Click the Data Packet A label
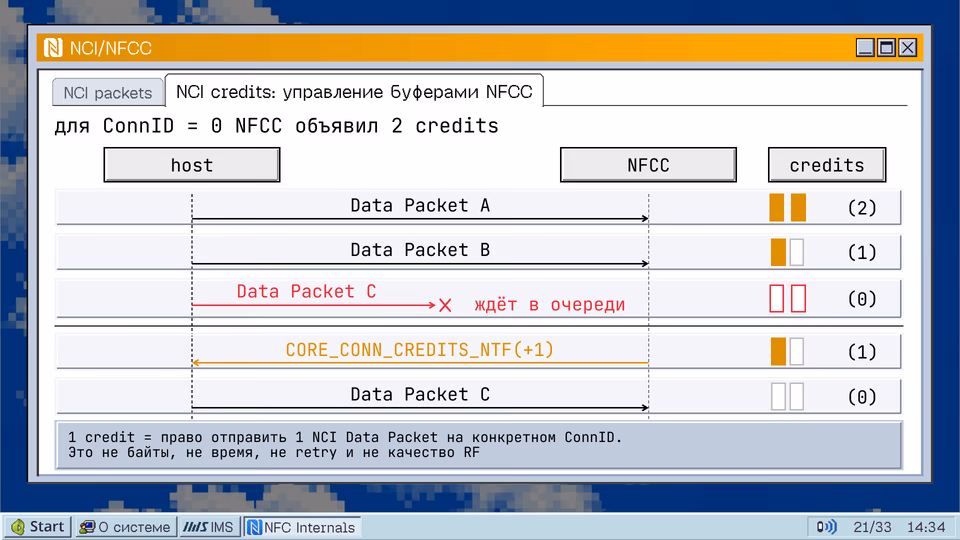The width and height of the screenshot is (960, 540). point(420,205)
